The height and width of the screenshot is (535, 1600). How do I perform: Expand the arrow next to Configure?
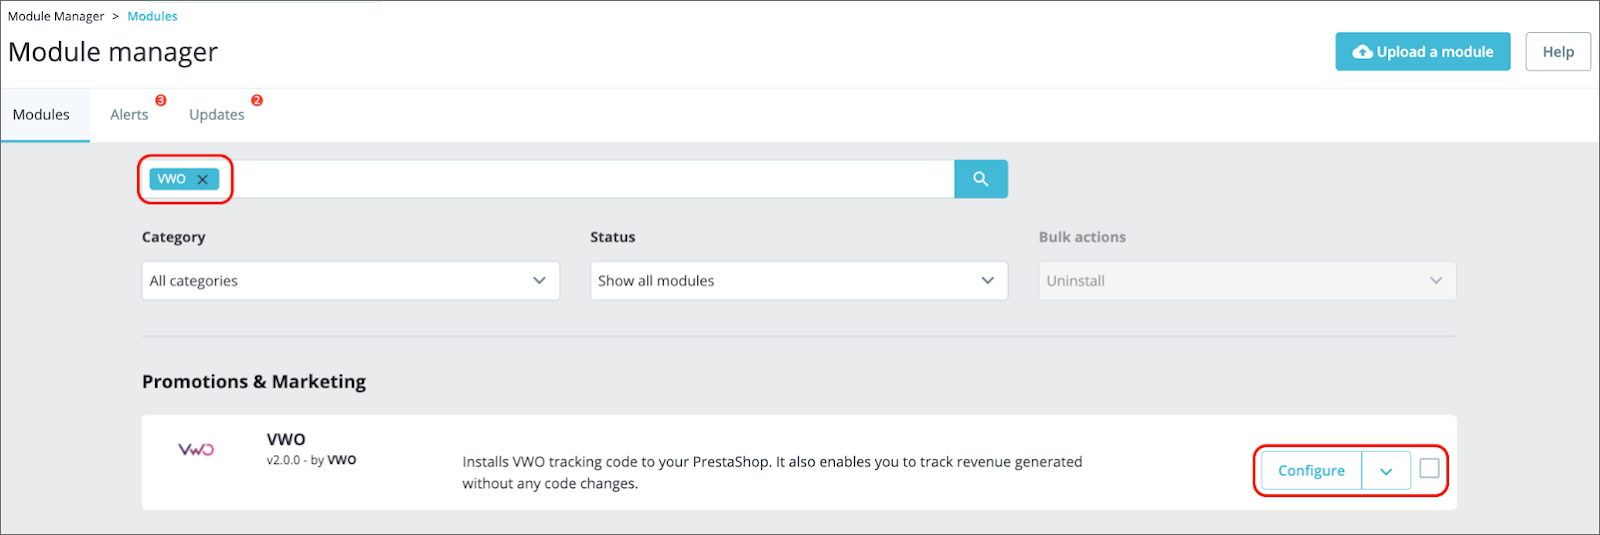[1386, 471]
